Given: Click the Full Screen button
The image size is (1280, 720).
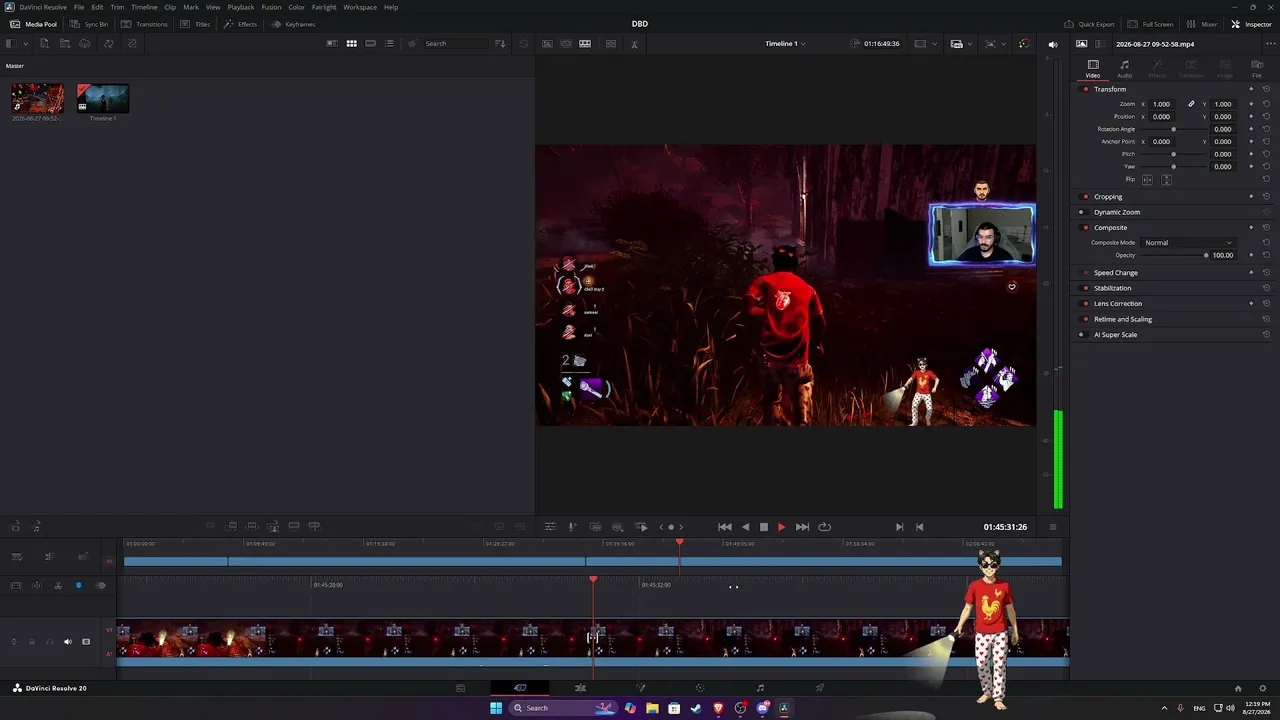Looking at the screenshot, I should click(1150, 24).
